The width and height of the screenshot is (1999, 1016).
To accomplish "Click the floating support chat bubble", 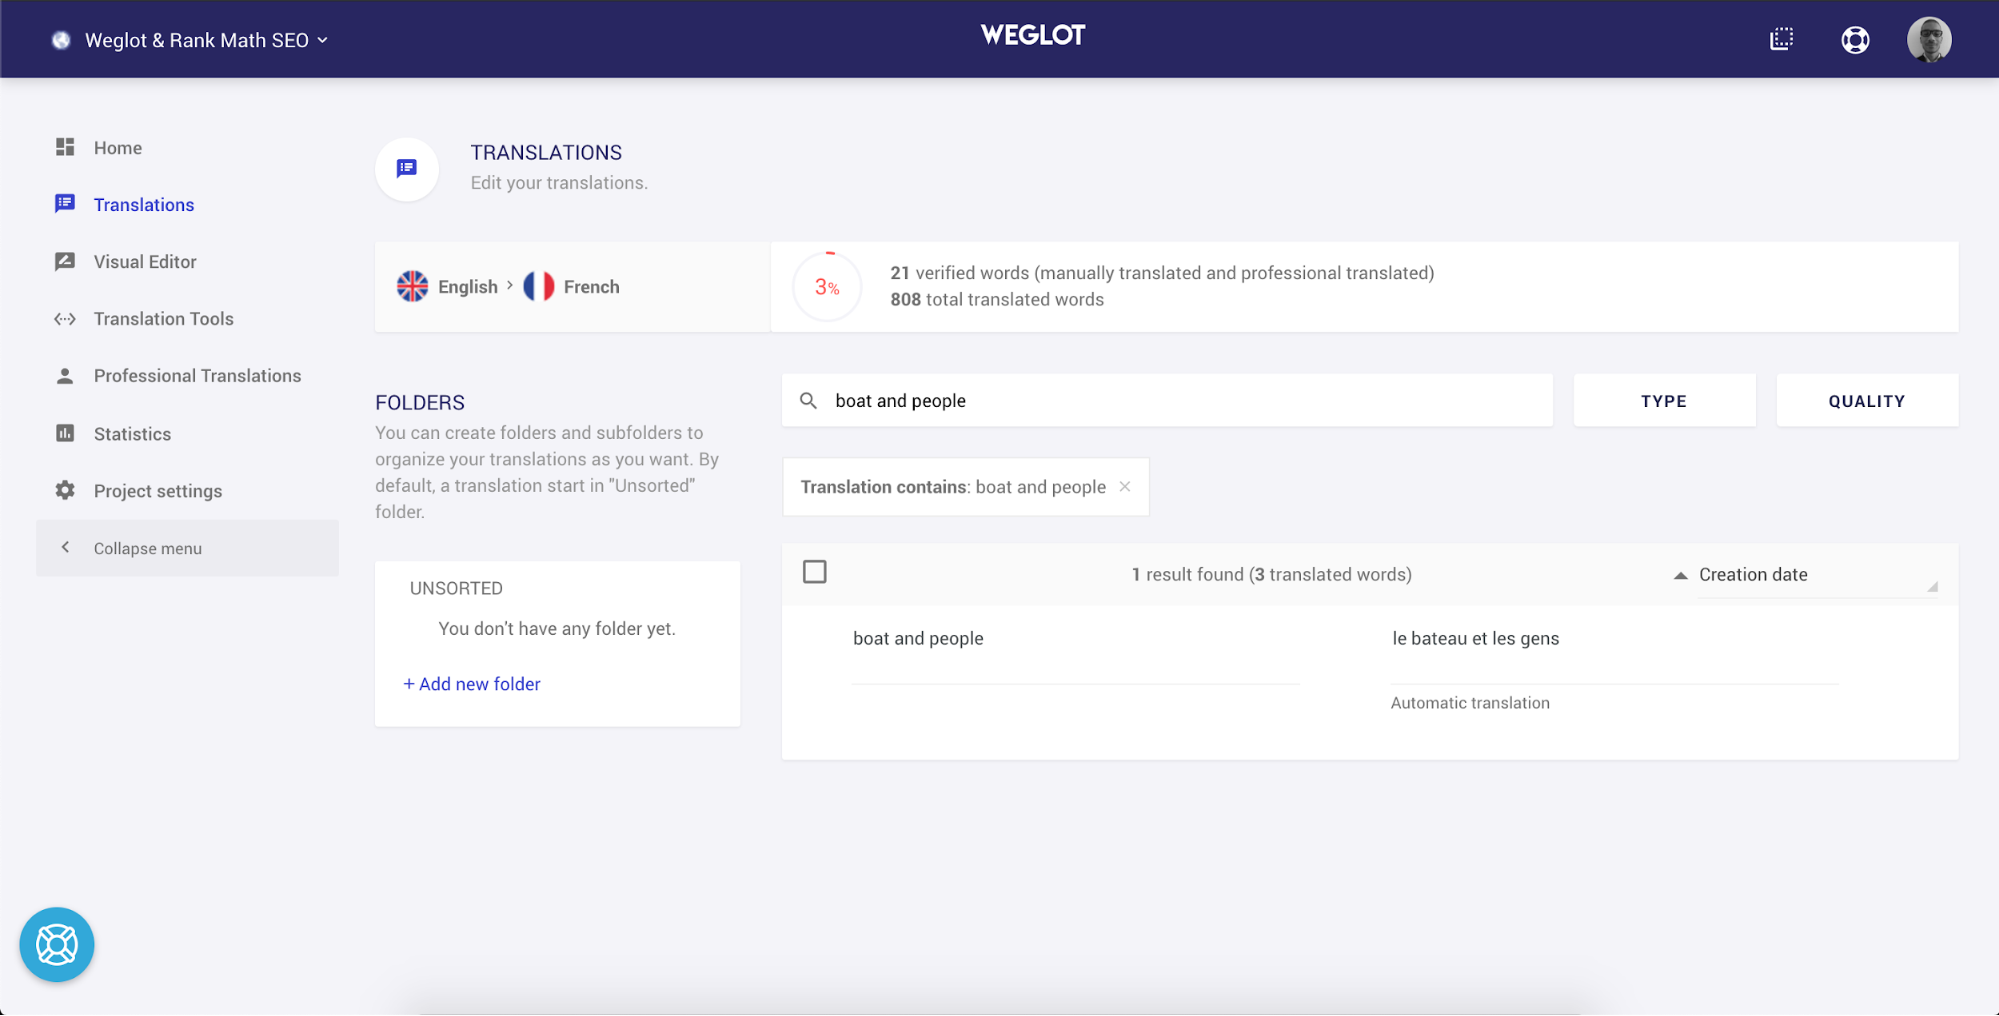I will [57, 944].
